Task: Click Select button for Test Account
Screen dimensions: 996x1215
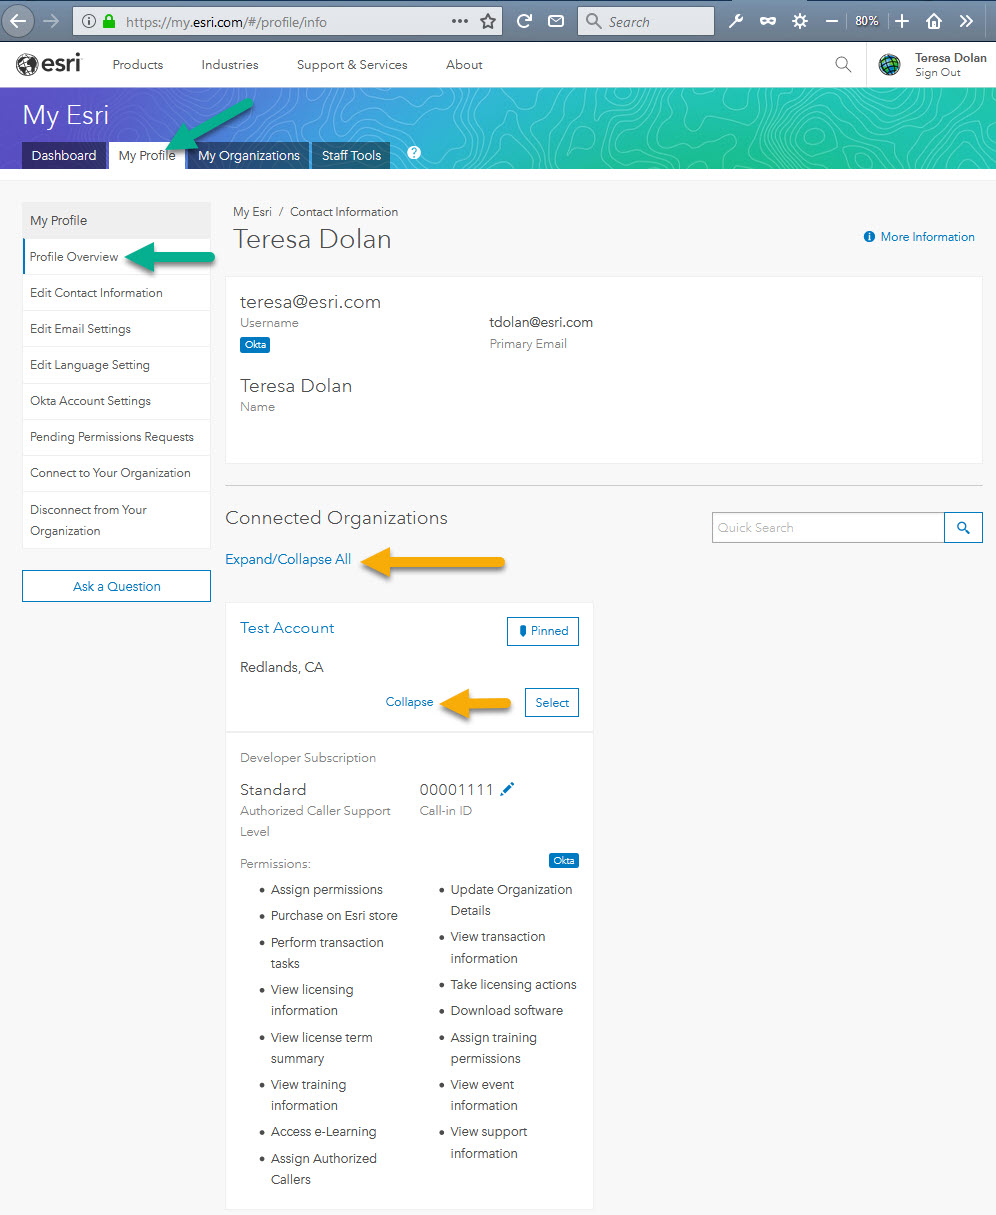Action: click(x=552, y=703)
